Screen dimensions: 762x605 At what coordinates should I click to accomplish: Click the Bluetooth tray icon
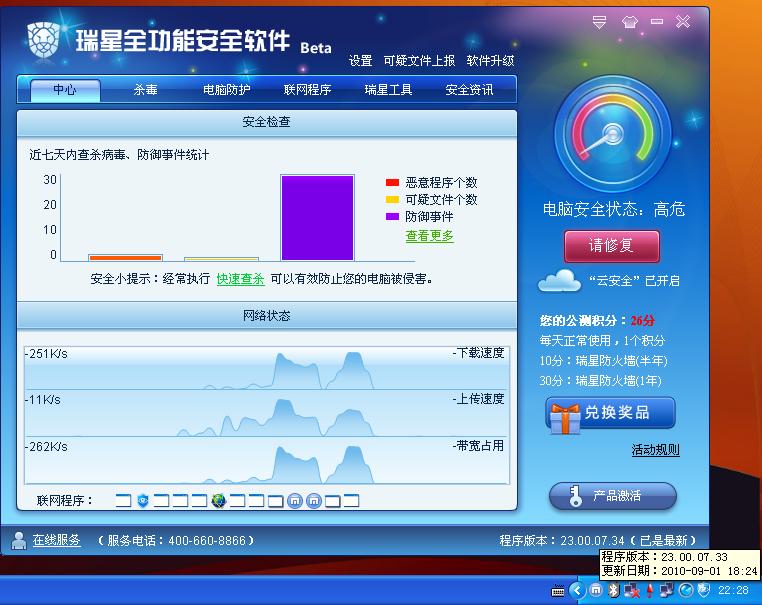pos(614,590)
